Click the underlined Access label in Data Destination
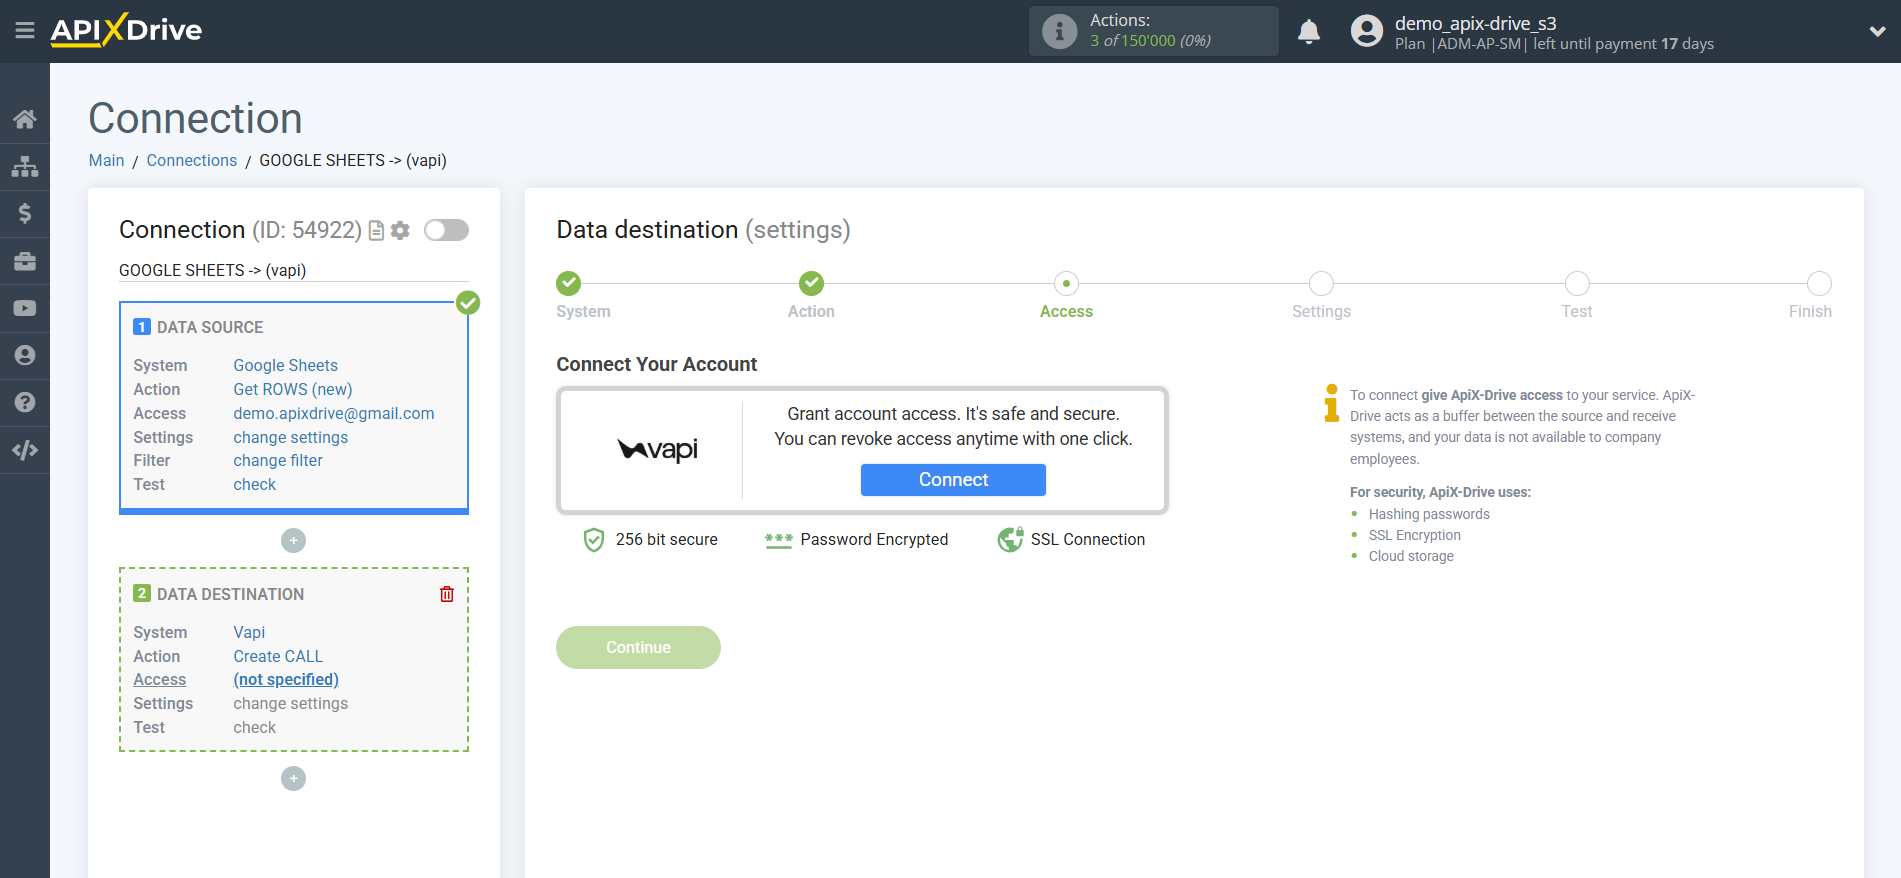 pos(160,679)
